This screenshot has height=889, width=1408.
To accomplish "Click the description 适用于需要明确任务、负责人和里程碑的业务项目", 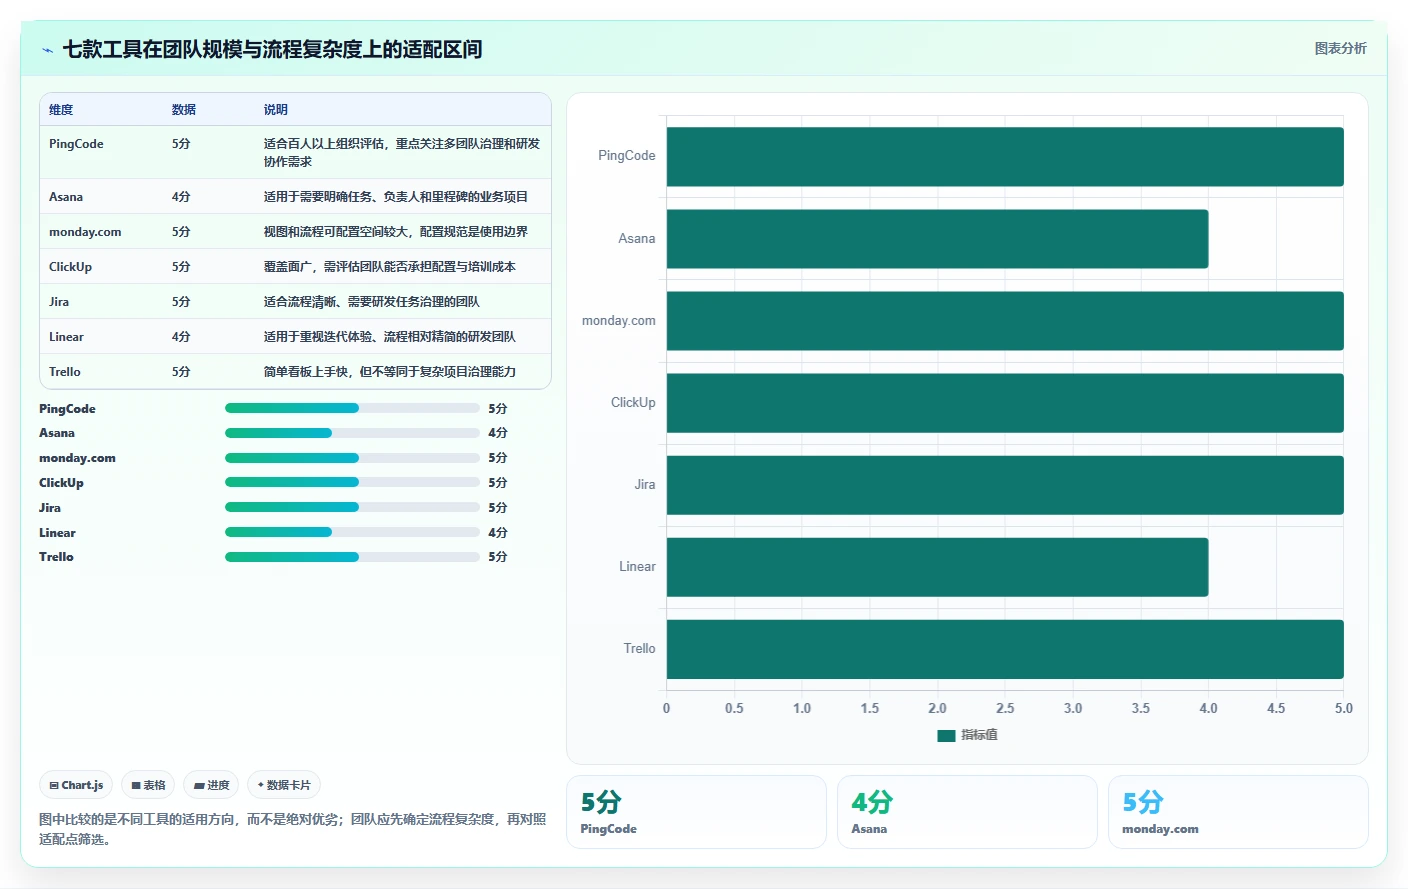I will pos(395,197).
